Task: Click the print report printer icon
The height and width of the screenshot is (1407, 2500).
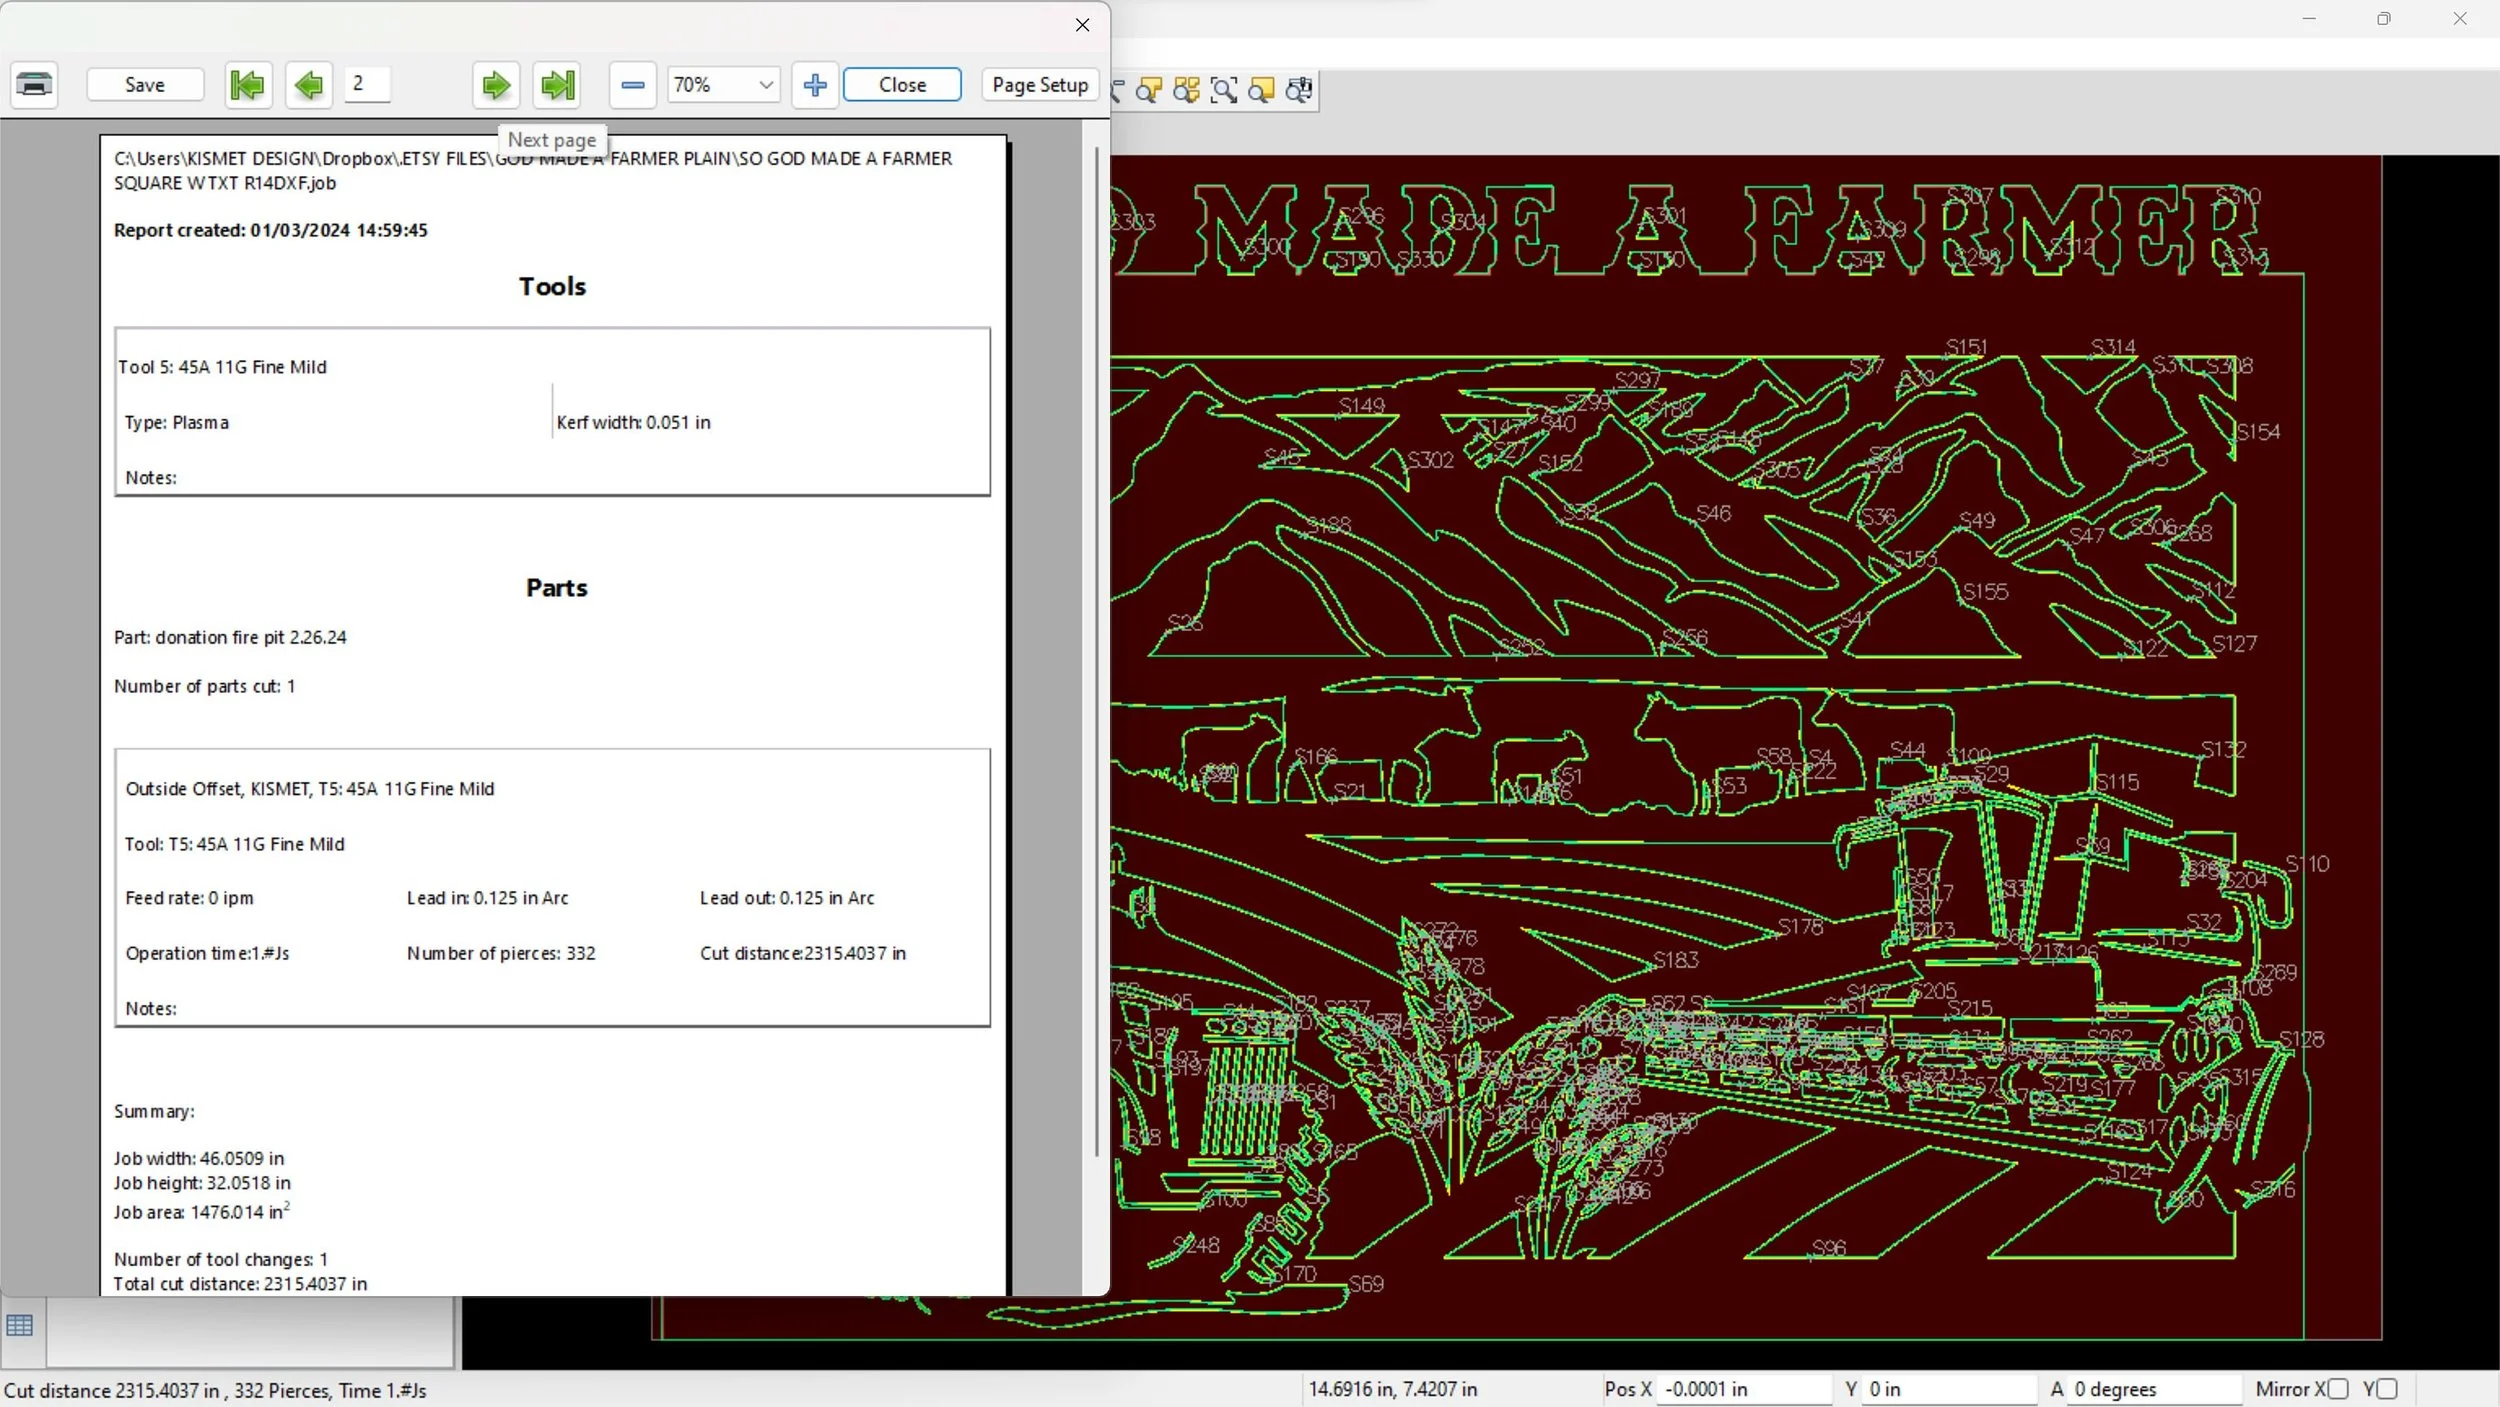Action: tap(34, 85)
